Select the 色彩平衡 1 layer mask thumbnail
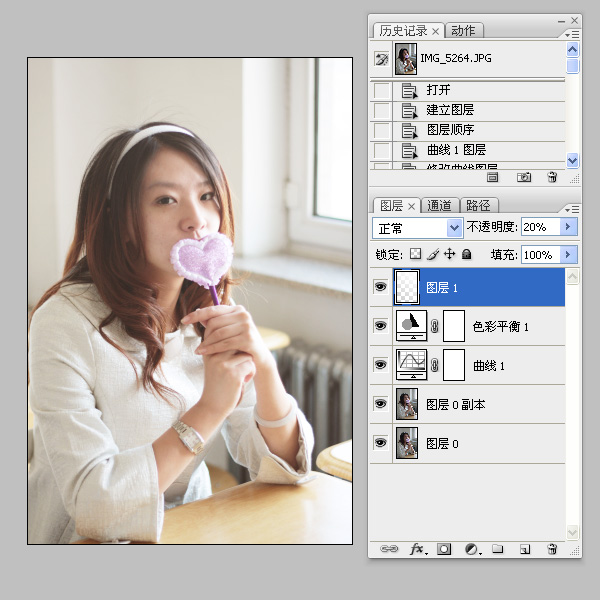Screen dimensions: 600x600 pos(454,326)
